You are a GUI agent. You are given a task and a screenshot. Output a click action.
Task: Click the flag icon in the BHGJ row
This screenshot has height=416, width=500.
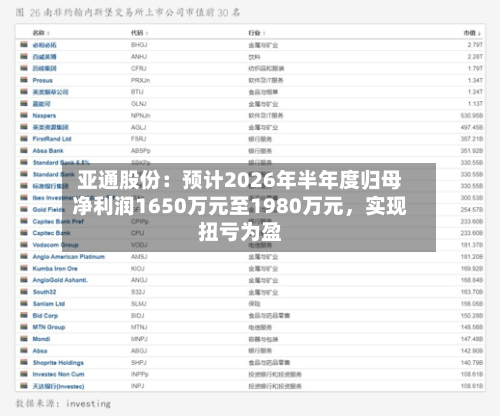(24, 44)
